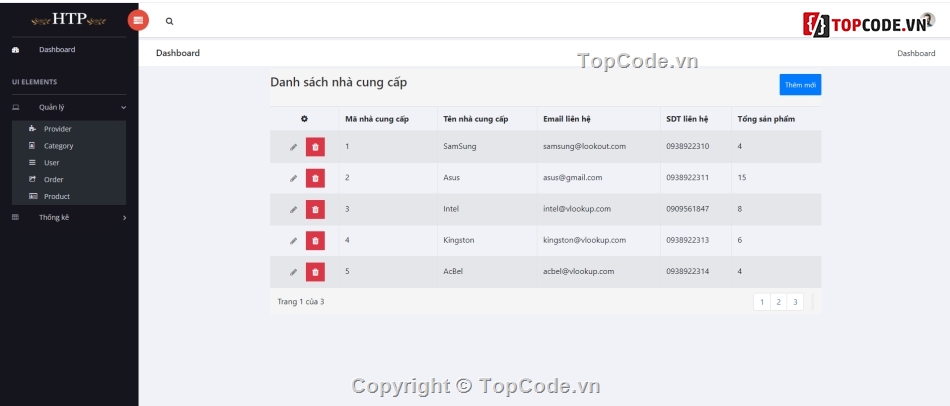The image size is (950, 406).
Task: Delete the Kingston provider row
Action: (x=315, y=241)
